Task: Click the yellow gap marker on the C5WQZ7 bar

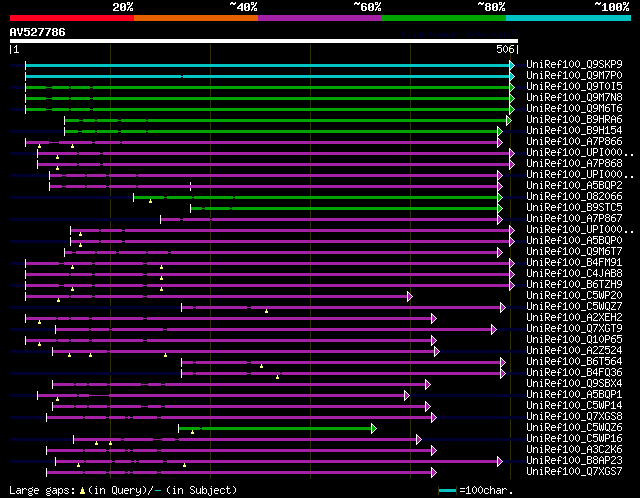Action: click(x=267, y=310)
